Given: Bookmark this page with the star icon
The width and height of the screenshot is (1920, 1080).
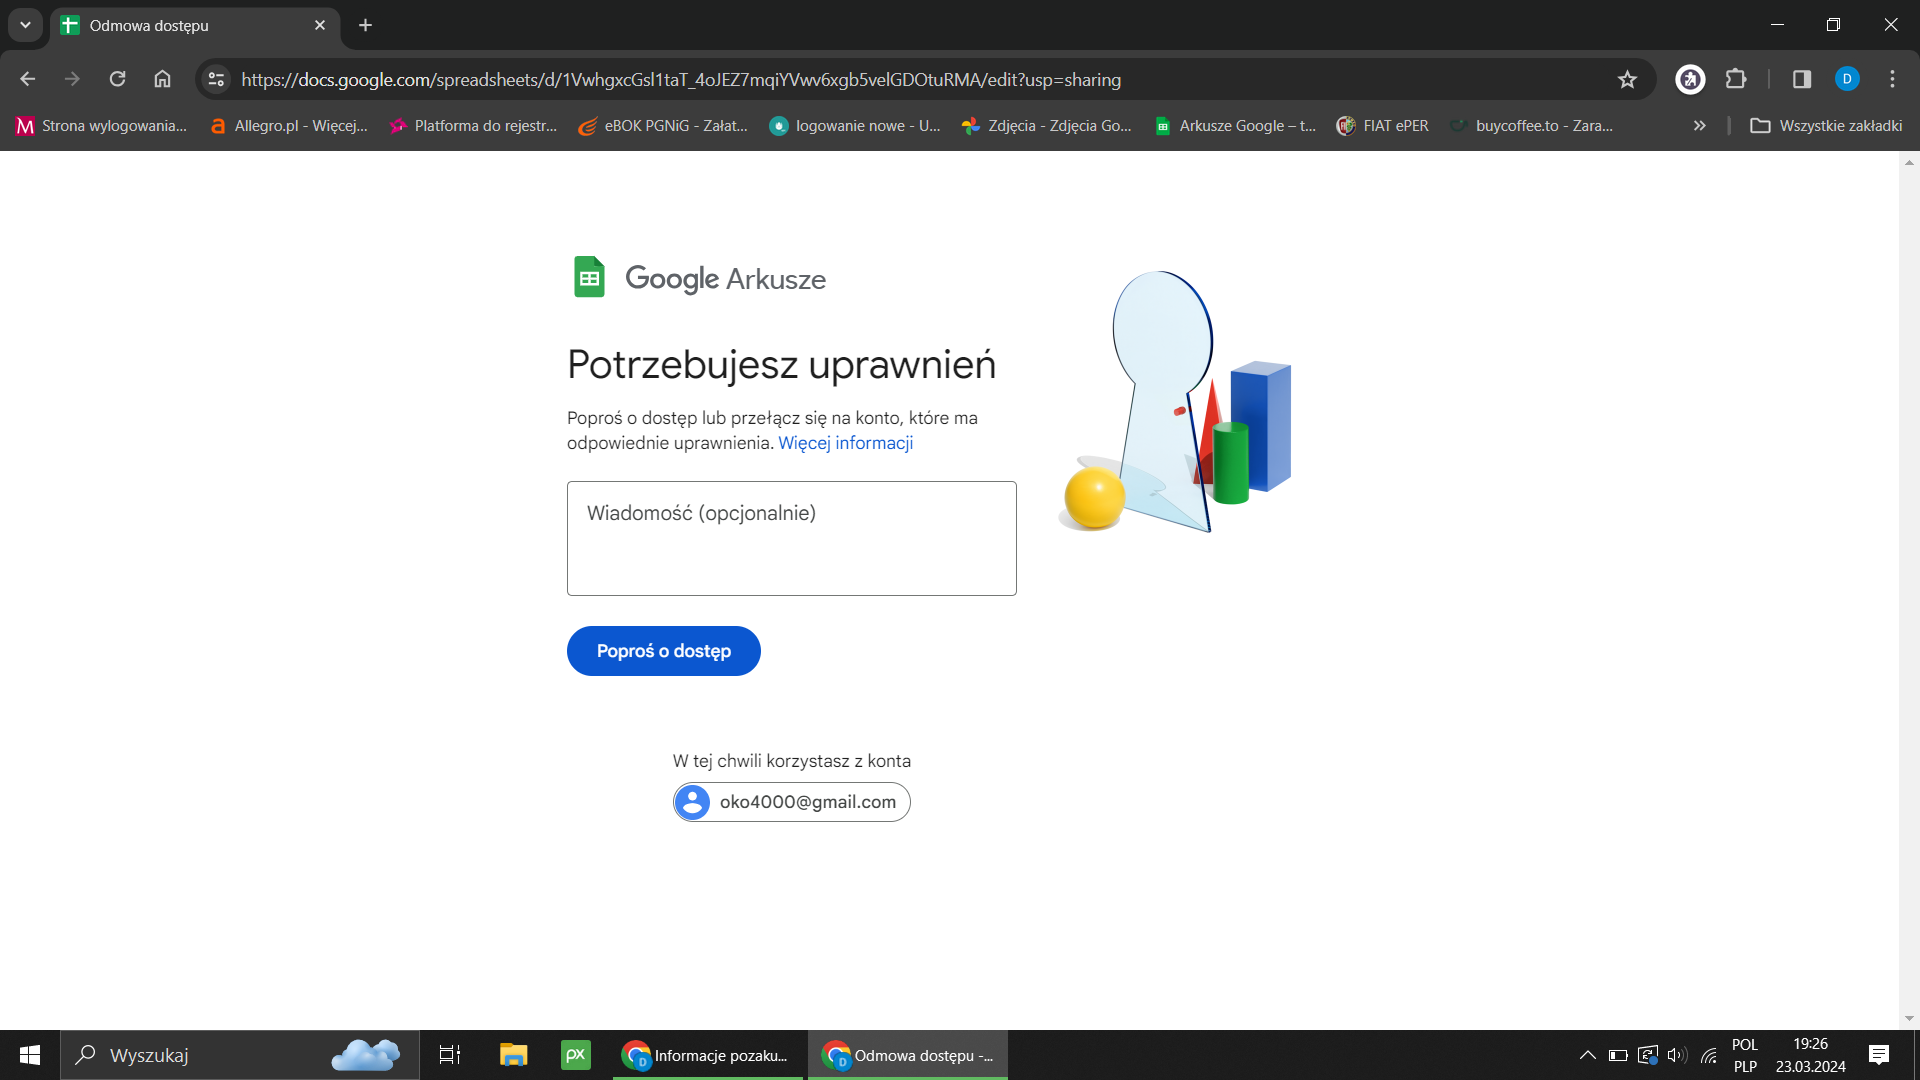Looking at the screenshot, I should 1627,79.
